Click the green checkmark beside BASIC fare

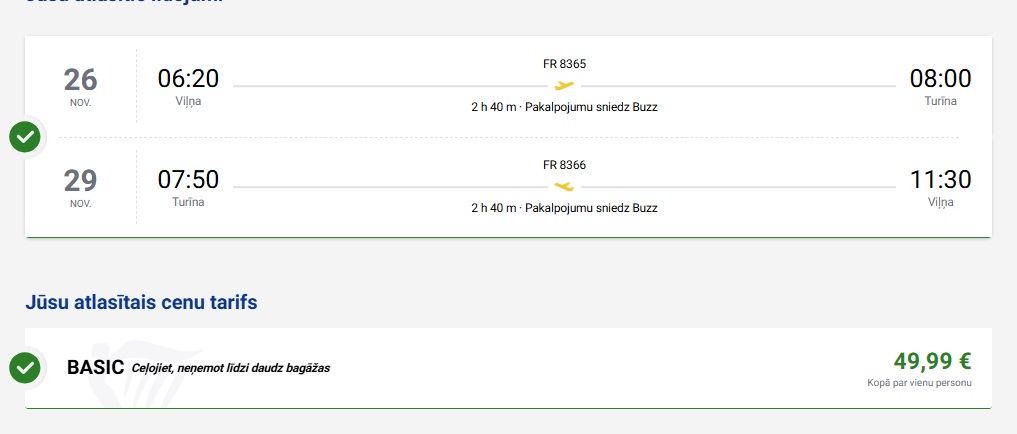25,368
